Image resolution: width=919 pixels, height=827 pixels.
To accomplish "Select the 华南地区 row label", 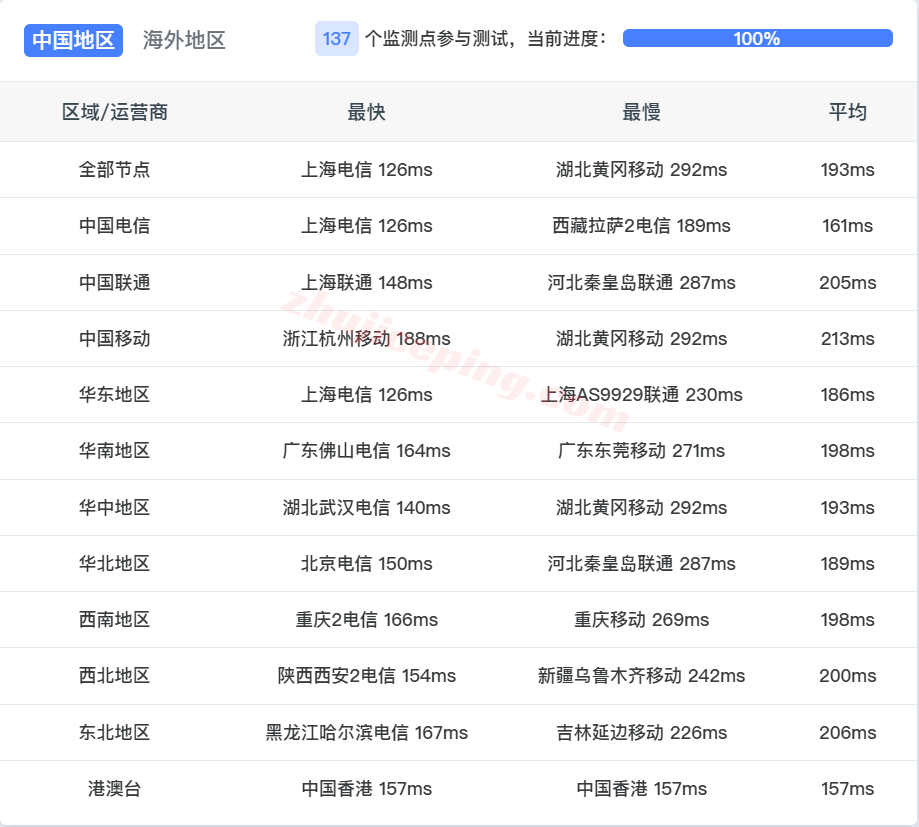I will coord(114,451).
